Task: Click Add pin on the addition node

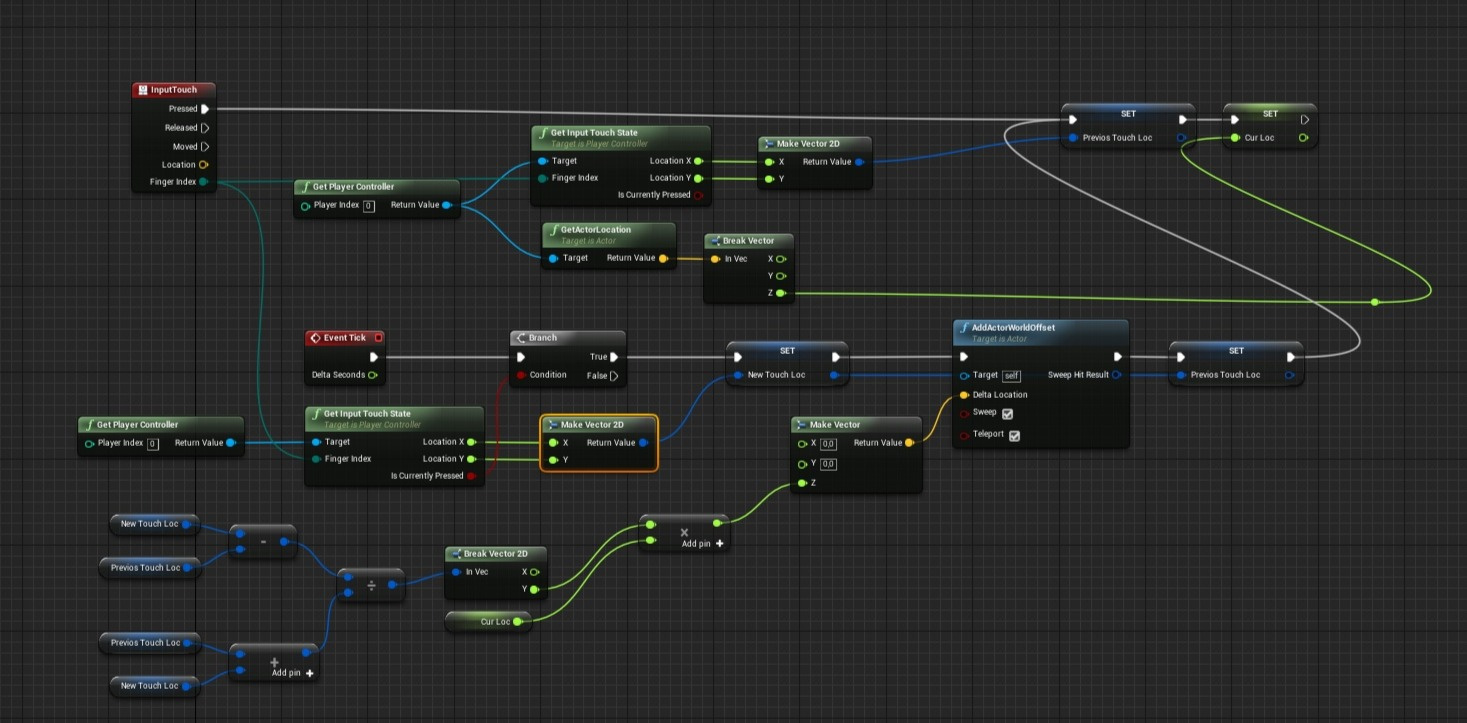Action: pos(294,673)
